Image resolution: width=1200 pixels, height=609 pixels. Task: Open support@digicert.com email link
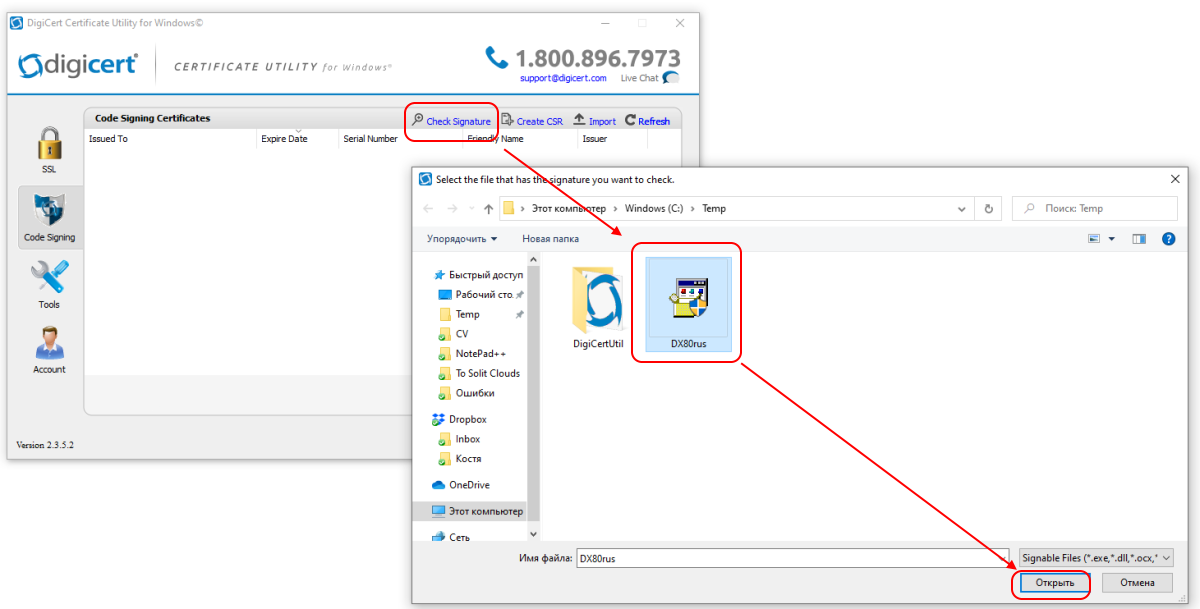point(563,78)
